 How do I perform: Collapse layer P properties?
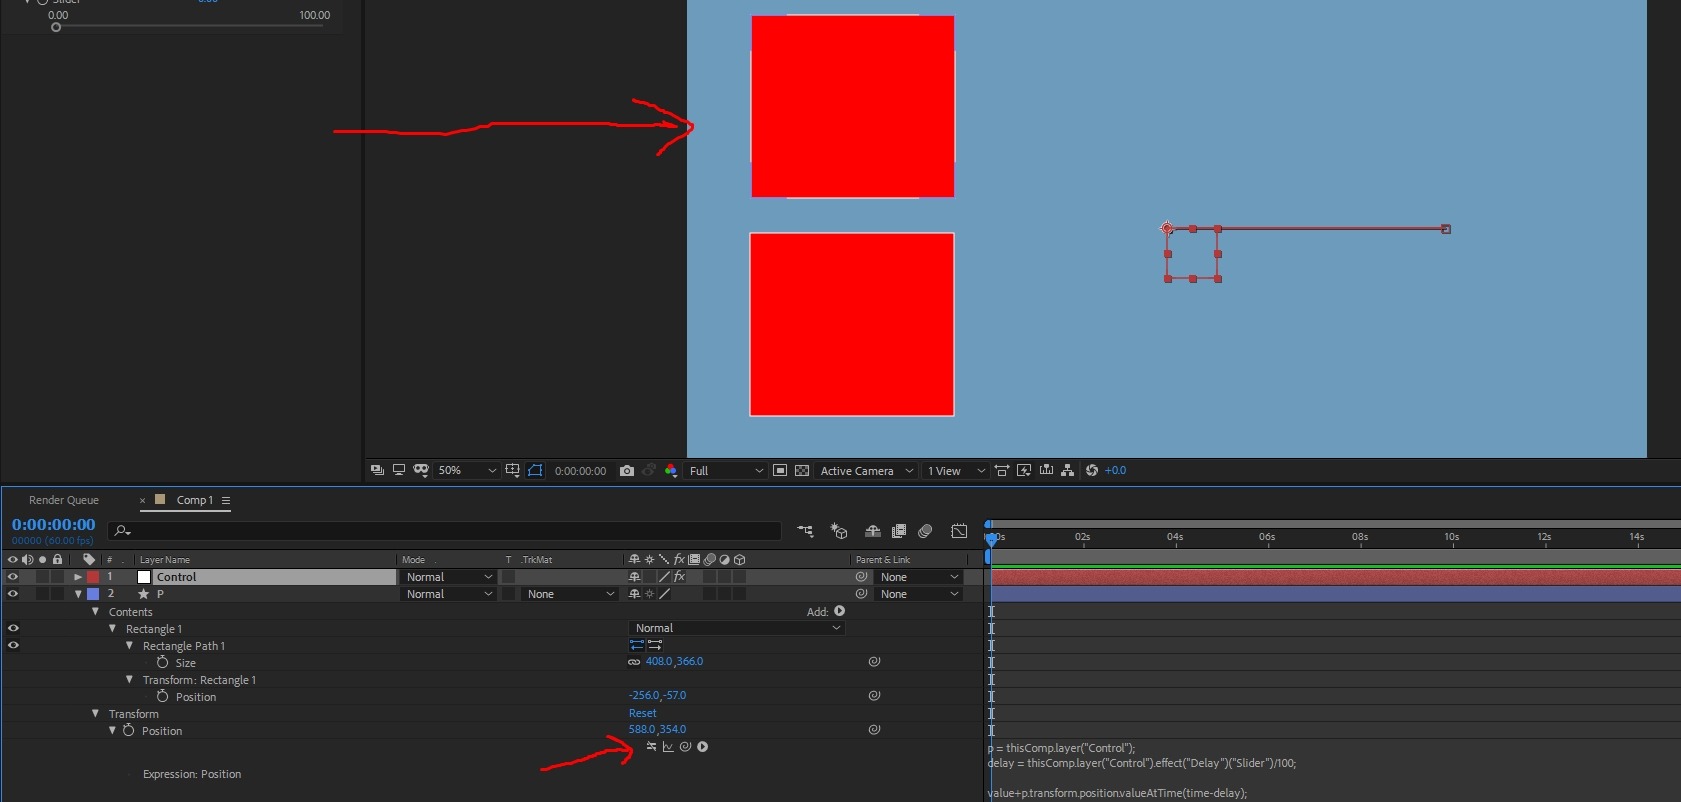pyautogui.click(x=78, y=594)
